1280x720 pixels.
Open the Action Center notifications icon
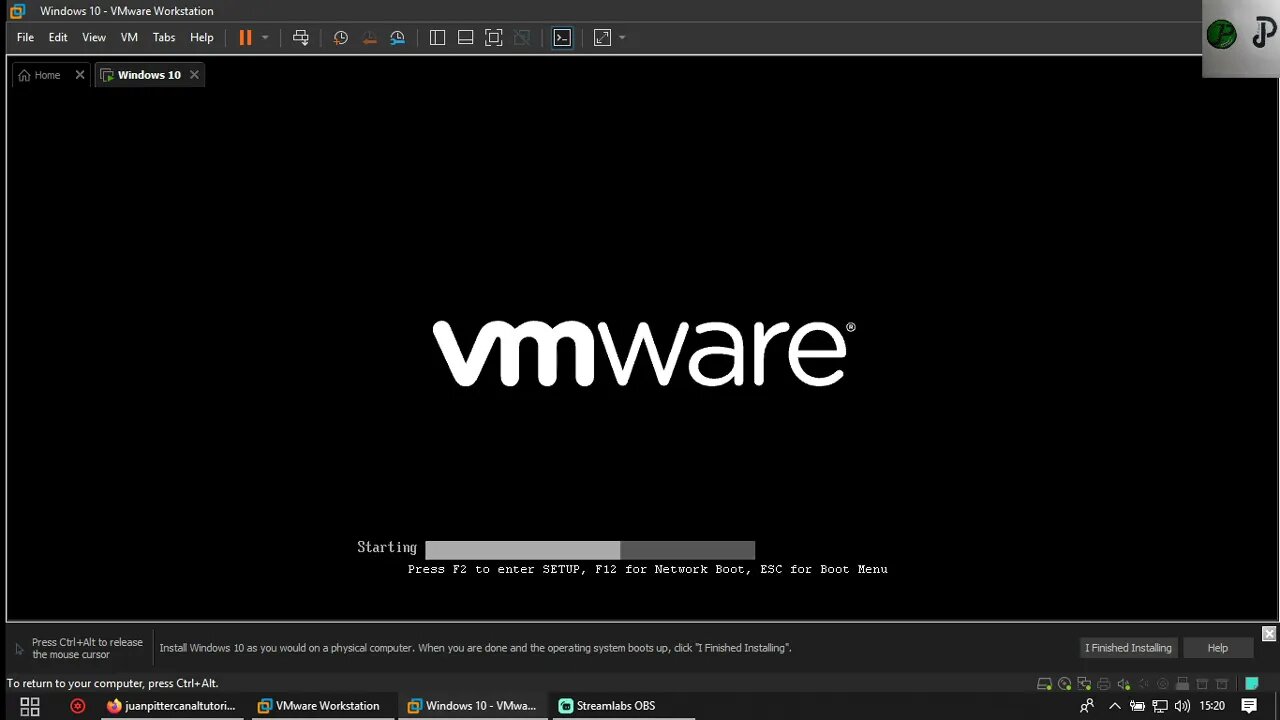(x=1249, y=706)
